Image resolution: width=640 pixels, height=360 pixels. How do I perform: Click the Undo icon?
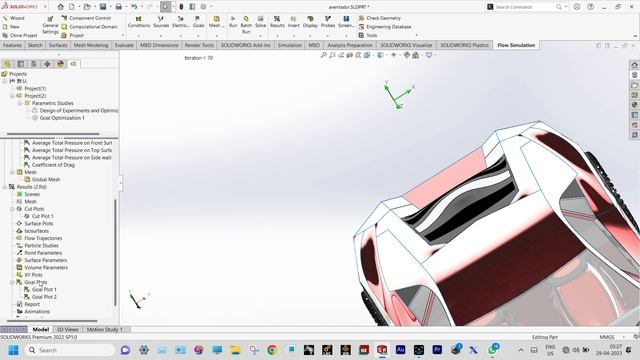coord(134,7)
